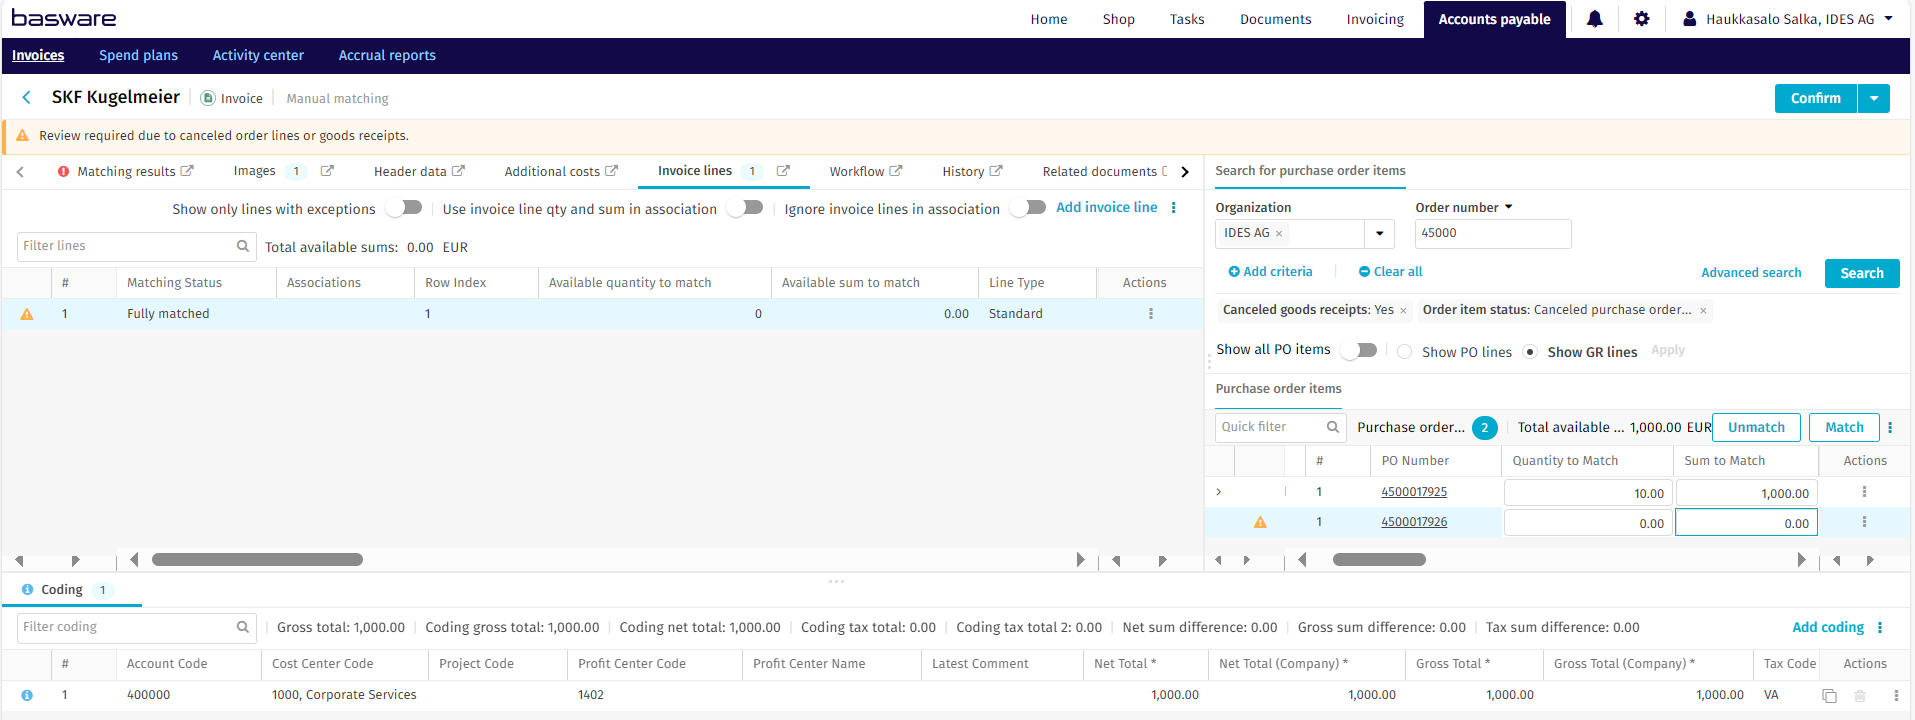The height and width of the screenshot is (720, 1915).
Task: Click the Confirm button
Action: click(x=1816, y=98)
